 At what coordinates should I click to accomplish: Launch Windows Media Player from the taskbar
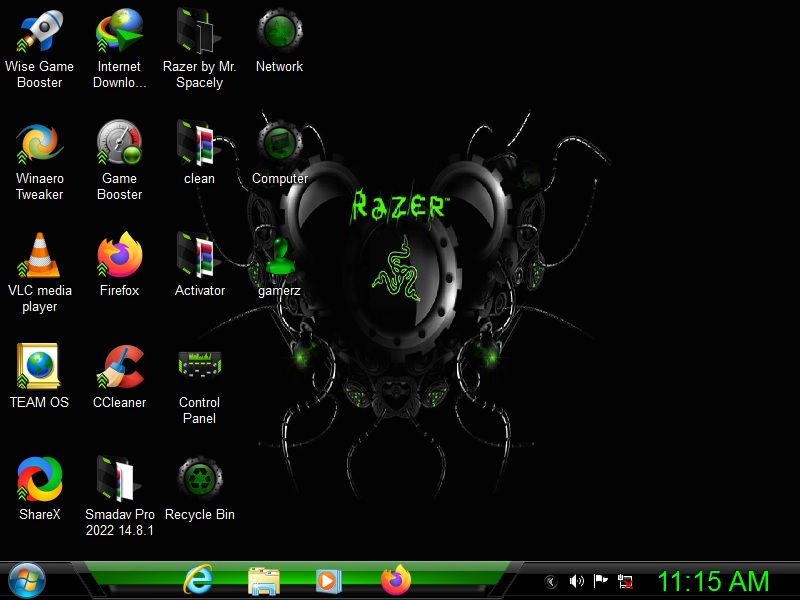pos(328,581)
